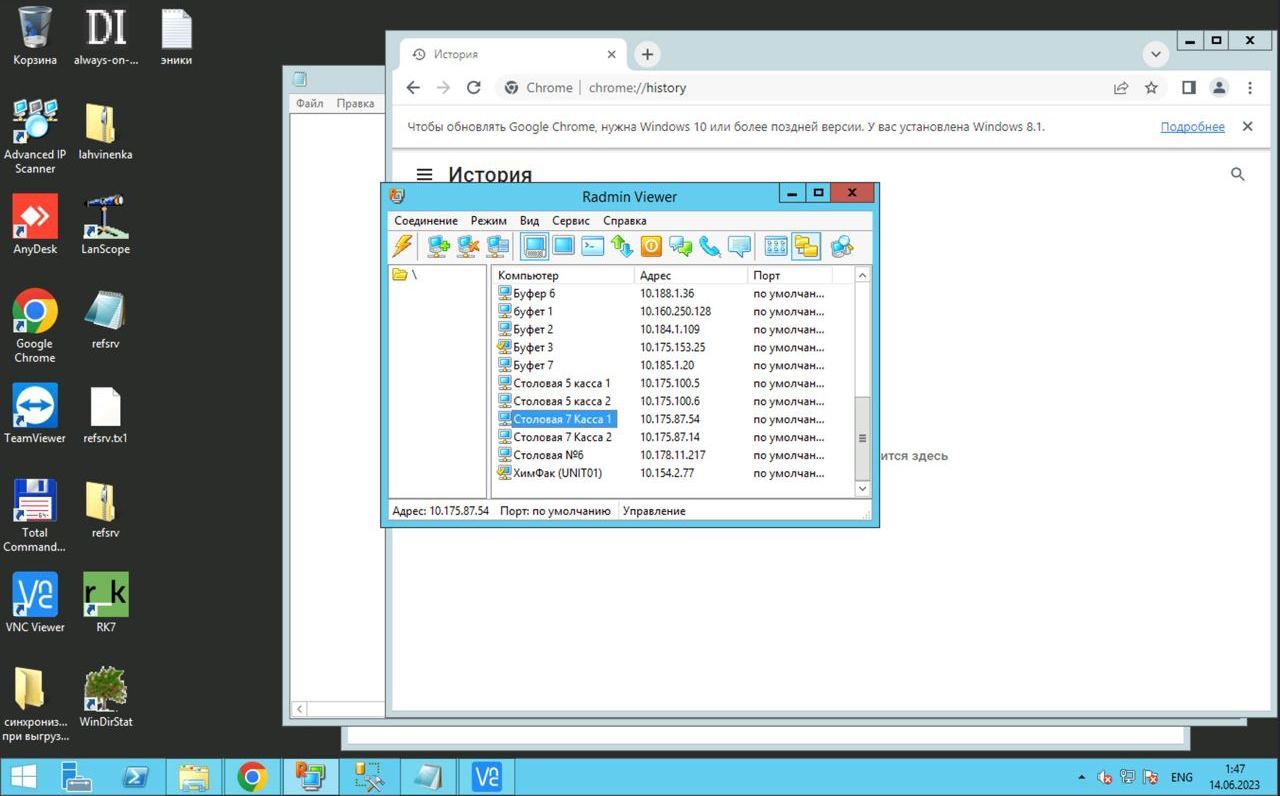Open the Advanced IP Scanner desktop shortcut
Image resolution: width=1280 pixels, height=796 pixels.
coord(35,136)
